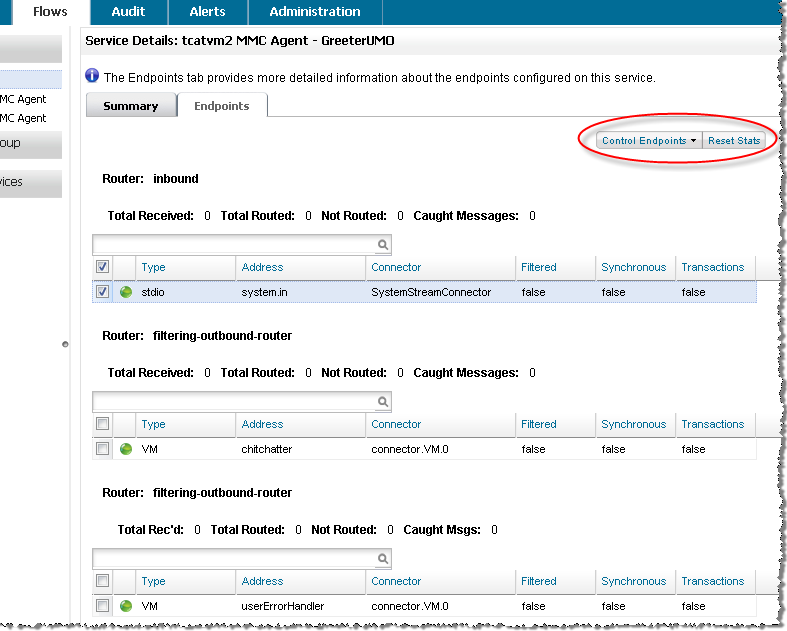Sort inbound table by Connector column
Viewport: 787px width, 631px height.
396,267
